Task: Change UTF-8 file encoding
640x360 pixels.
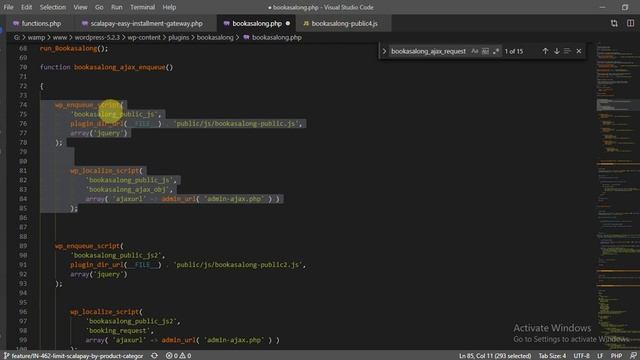Action: [581, 356]
